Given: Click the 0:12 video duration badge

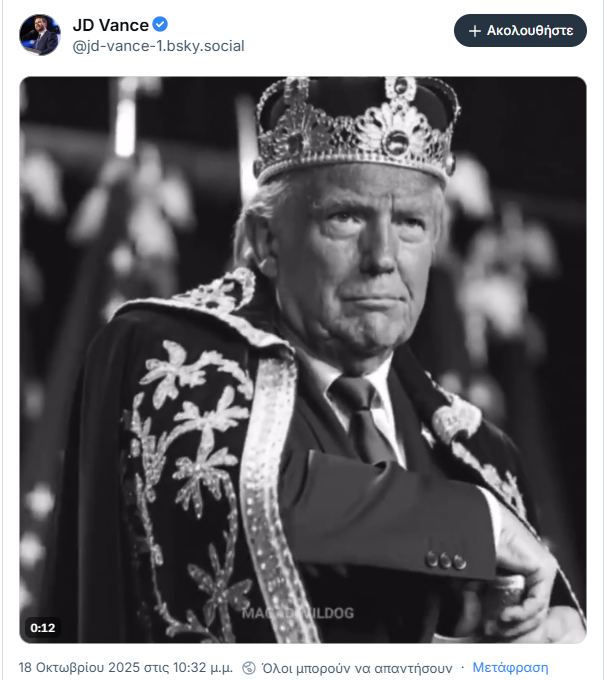Looking at the screenshot, I should 43,628.
